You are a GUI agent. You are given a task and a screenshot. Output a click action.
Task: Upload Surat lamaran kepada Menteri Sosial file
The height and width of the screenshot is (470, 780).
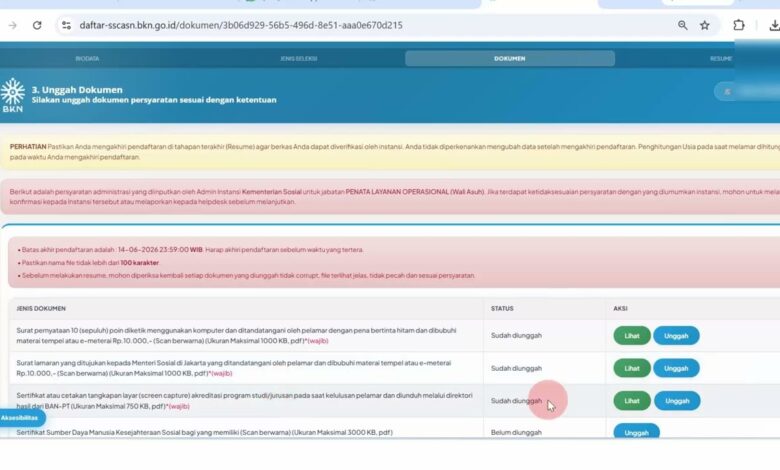676,369
